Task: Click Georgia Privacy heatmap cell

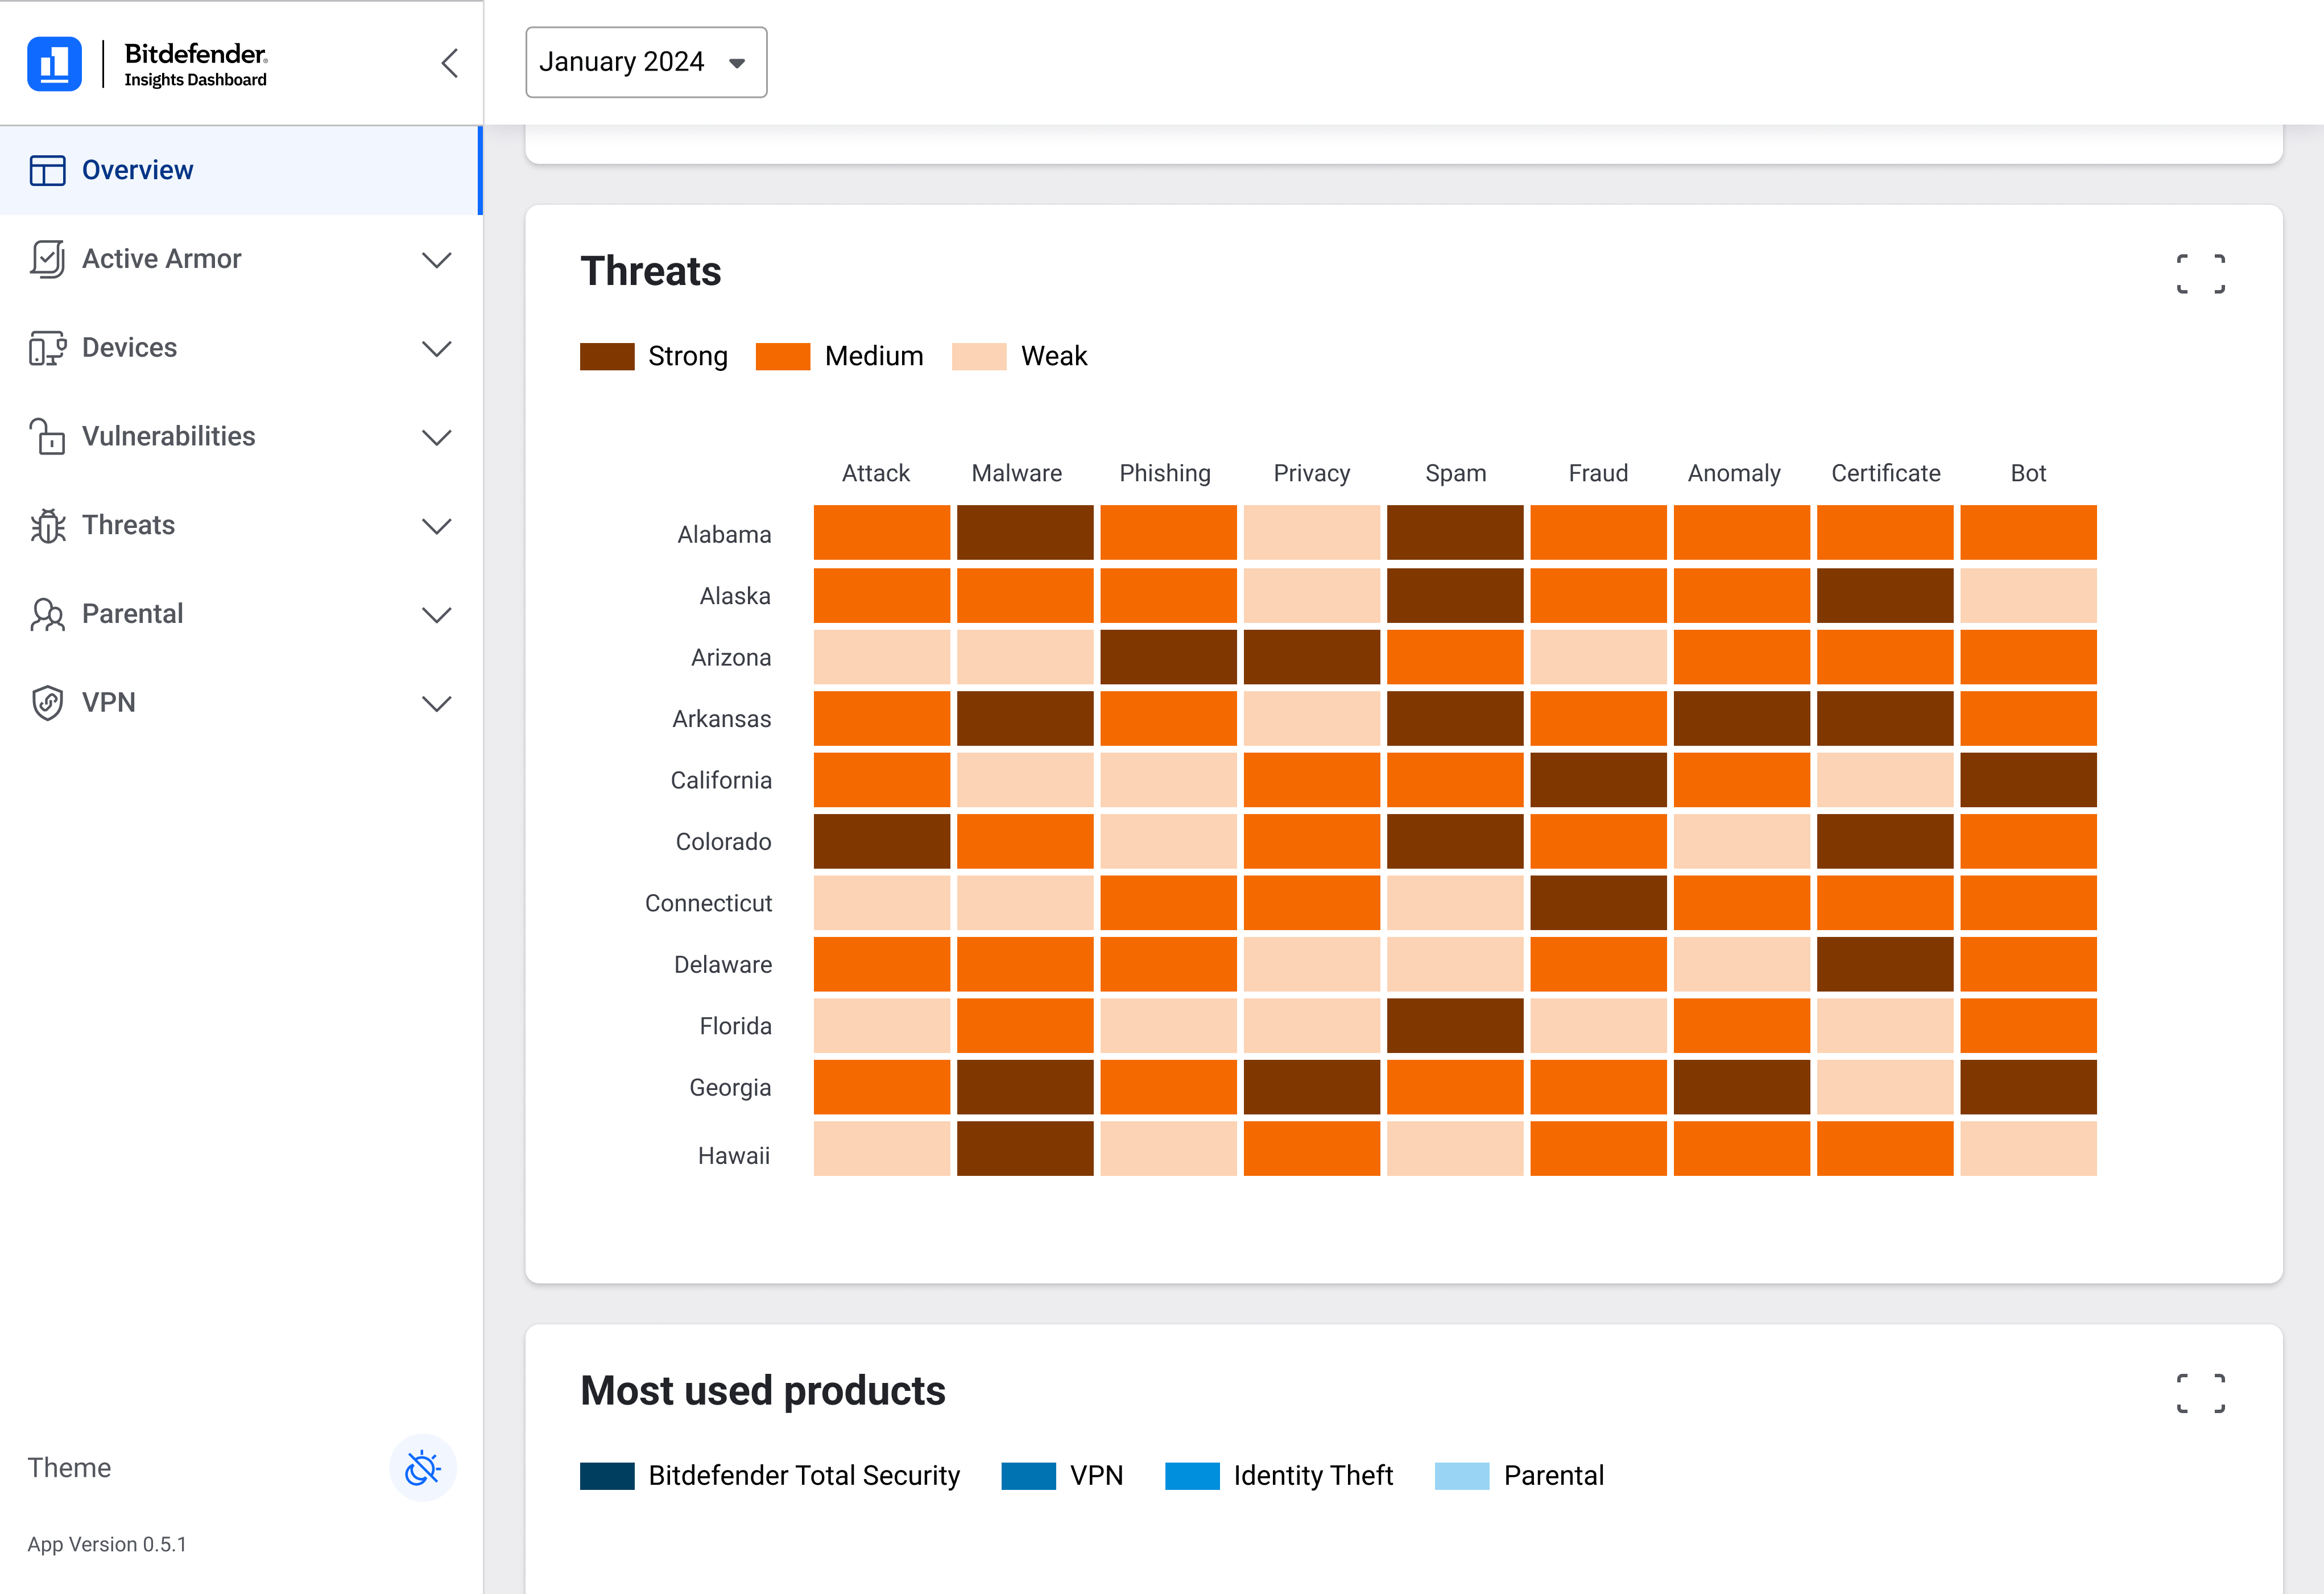Action: point(1312,1087)
